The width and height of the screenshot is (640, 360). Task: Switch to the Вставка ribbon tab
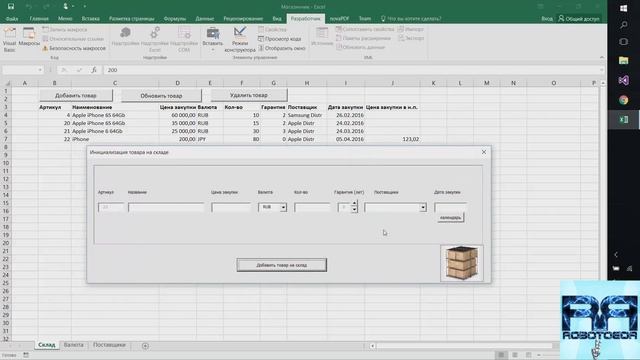click(91, 19)
